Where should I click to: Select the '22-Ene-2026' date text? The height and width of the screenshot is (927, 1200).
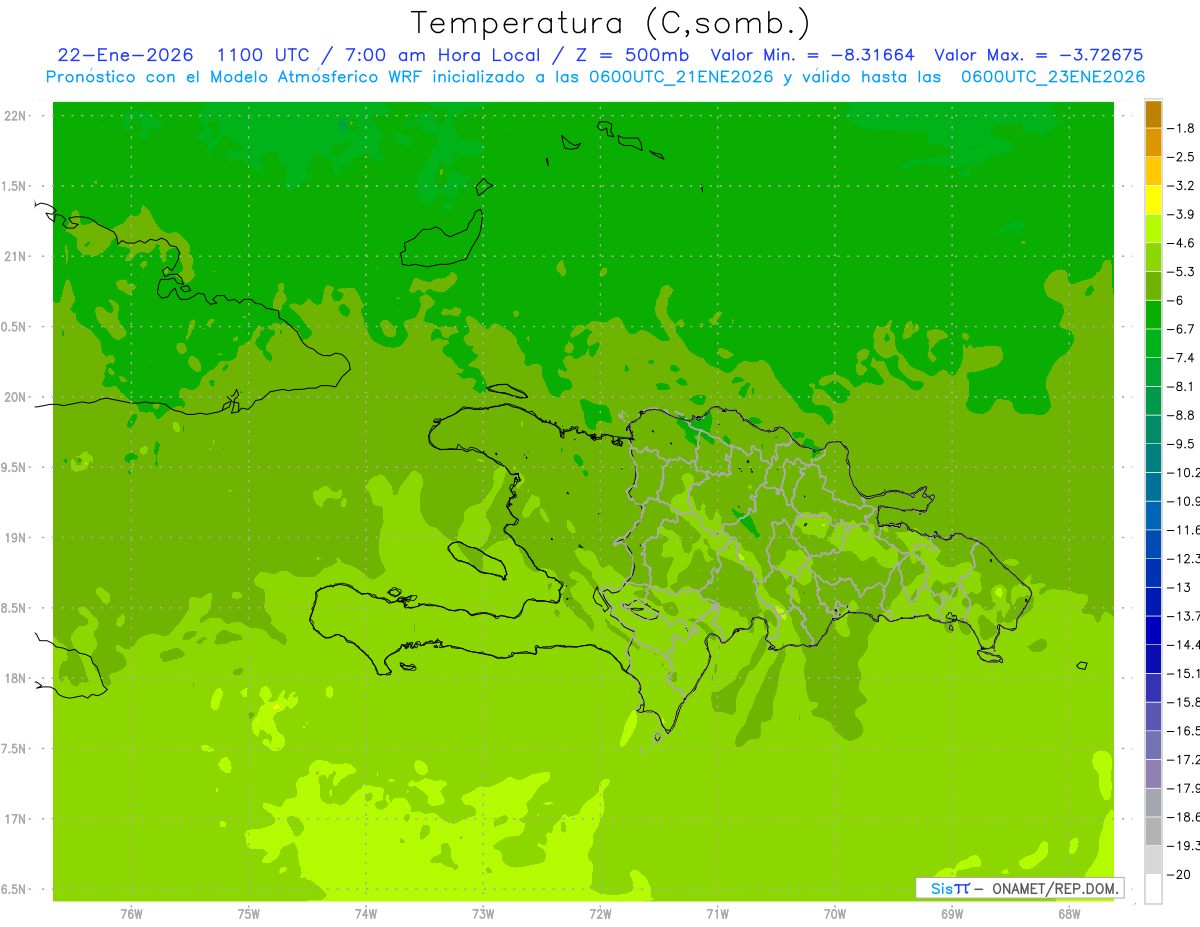pyautogui.click(x=126, y=55)
